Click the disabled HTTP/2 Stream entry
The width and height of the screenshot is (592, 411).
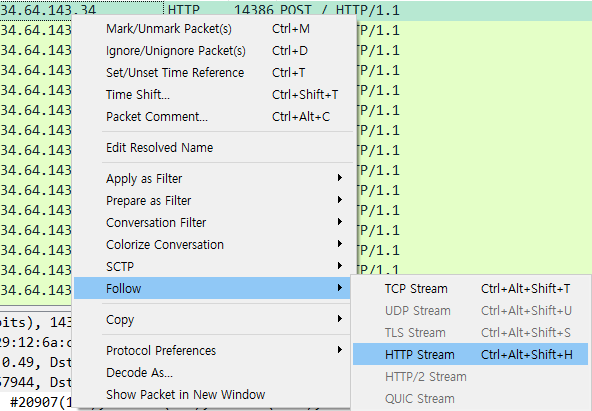[470, 376]
